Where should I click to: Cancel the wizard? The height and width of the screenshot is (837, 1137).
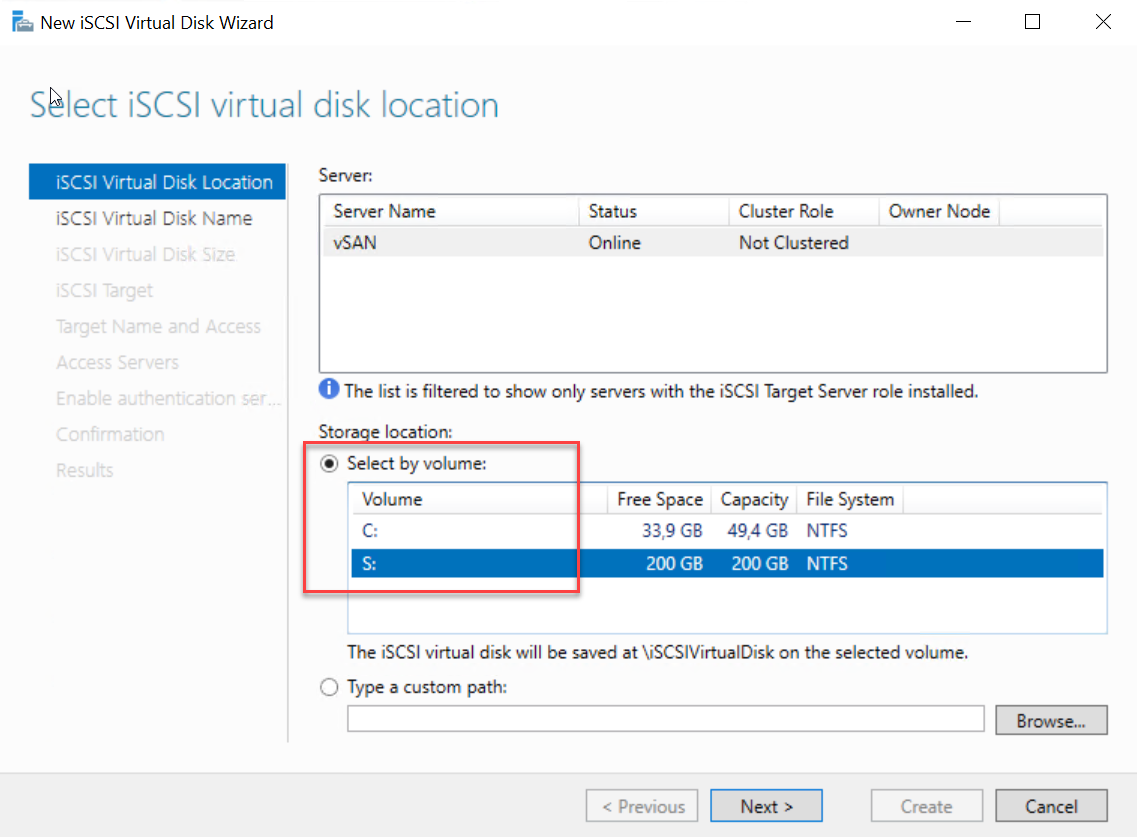(1051, 806)
